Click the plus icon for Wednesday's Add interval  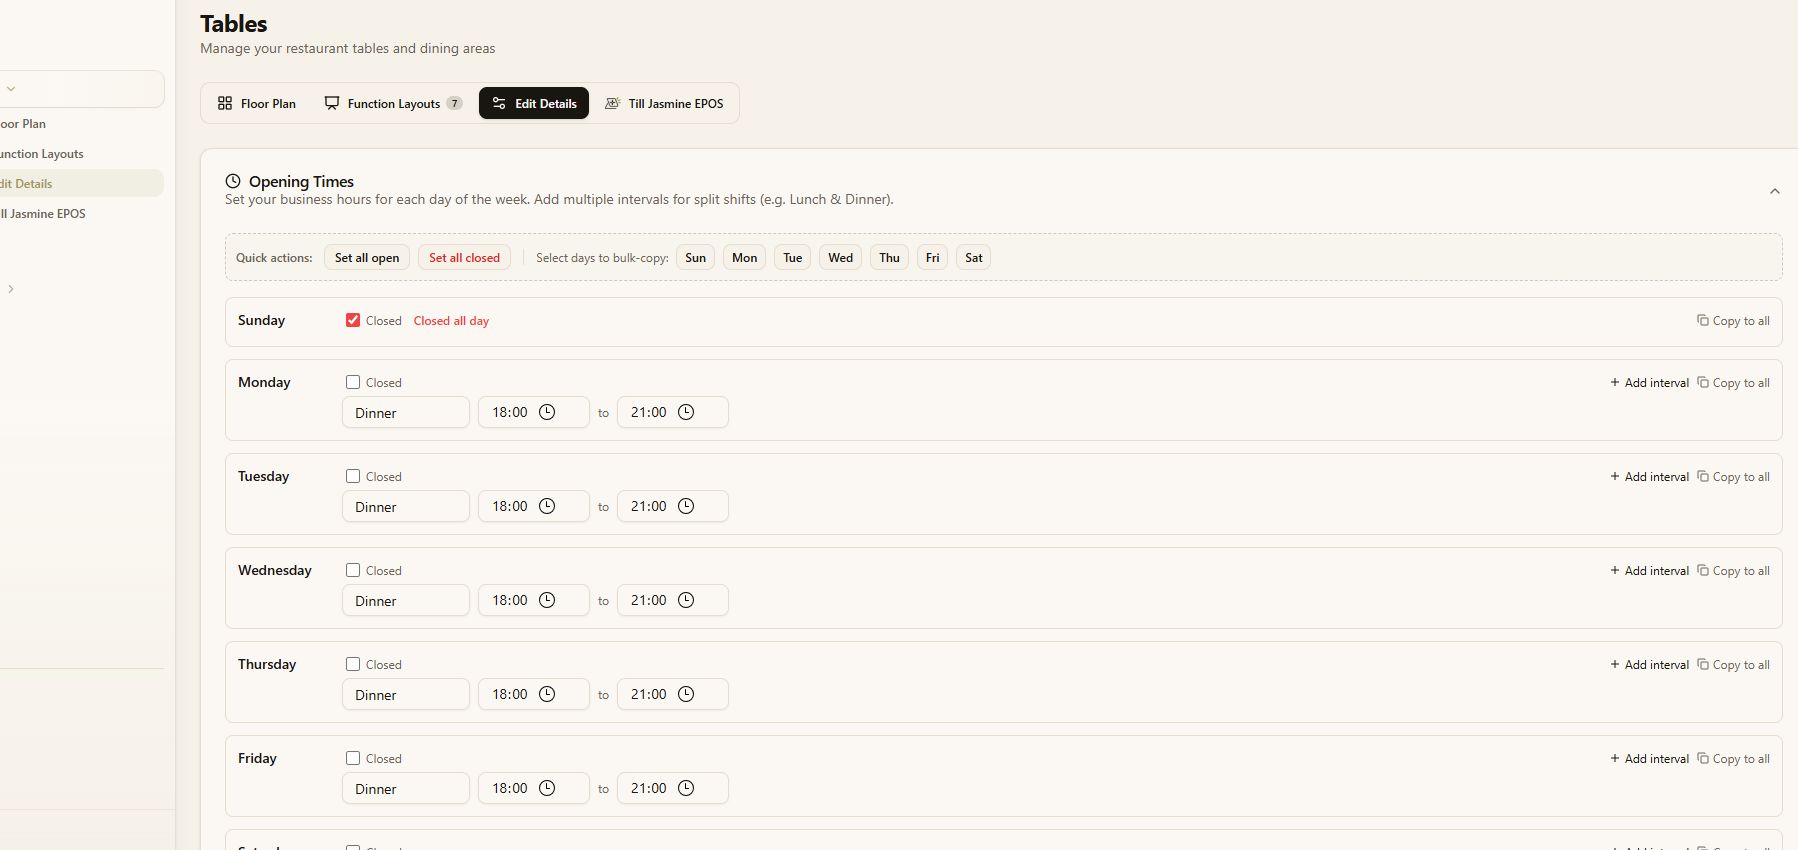(1615, 570)
